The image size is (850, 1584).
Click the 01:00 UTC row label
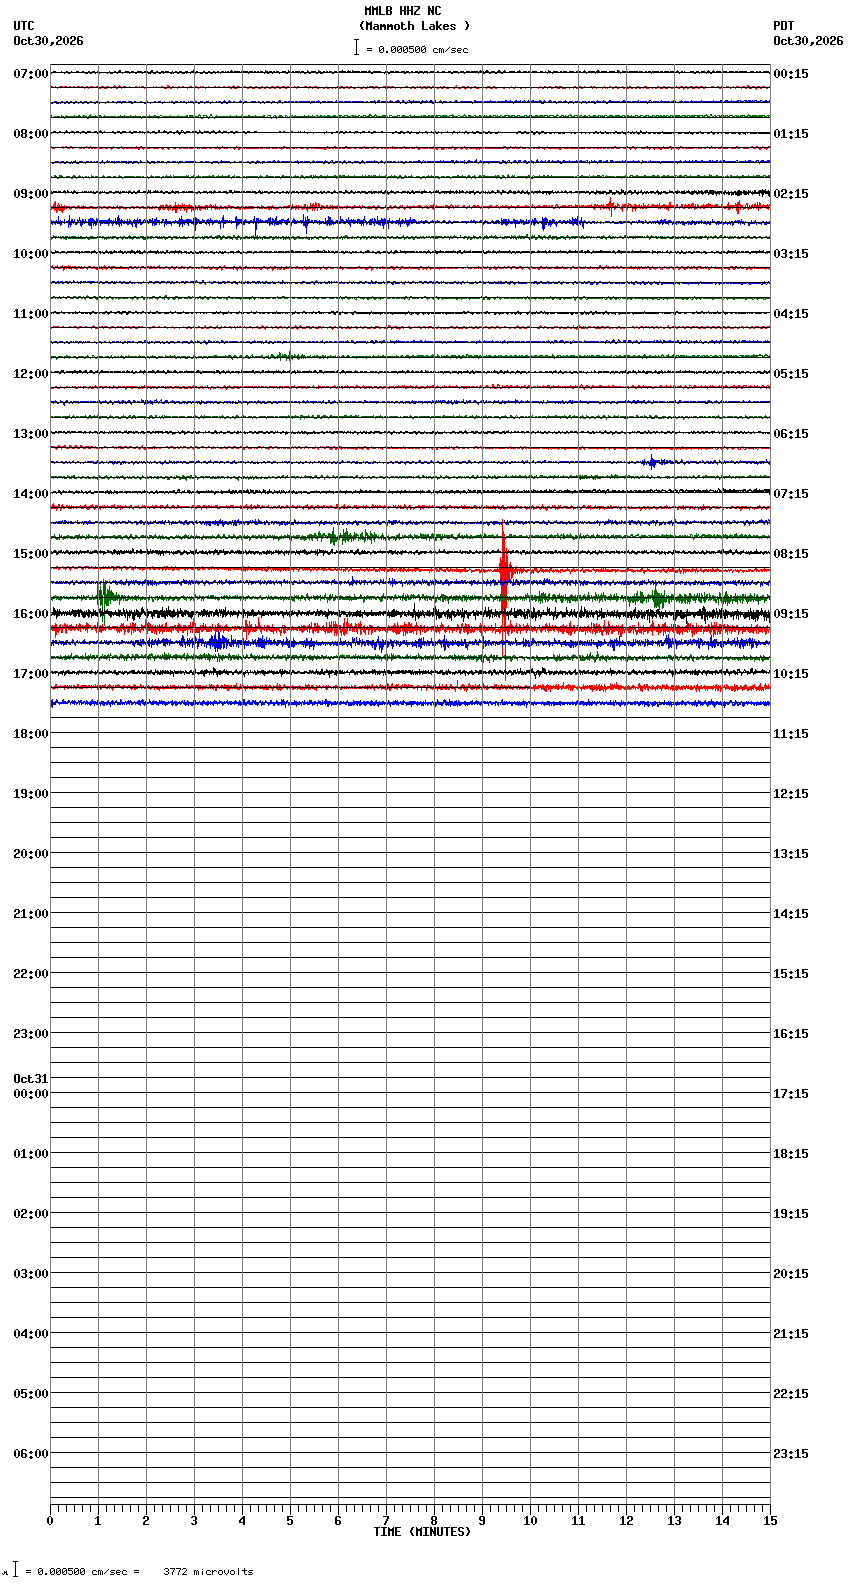31,1154
